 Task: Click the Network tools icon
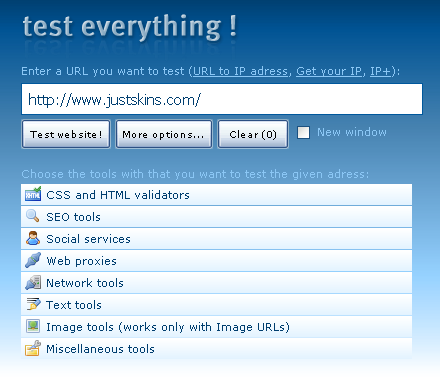[33, 282]
